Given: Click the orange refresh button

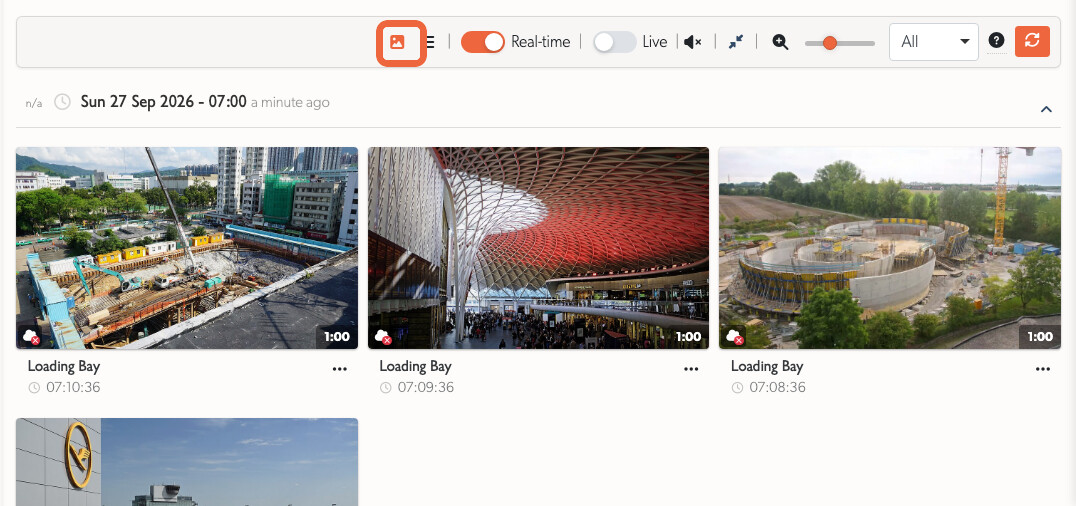Looking at the screenshot, I should coord(1032,41).
